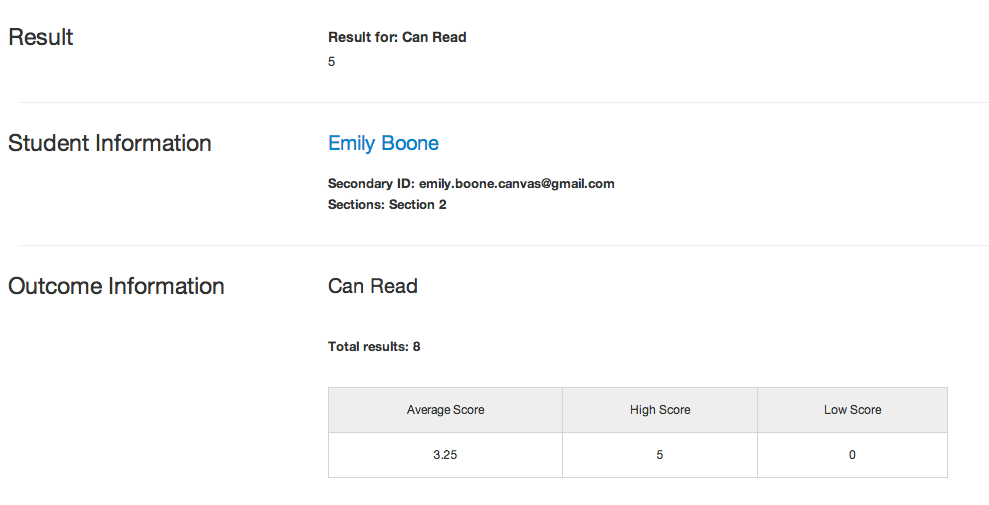
Task: Open Emily Boone's student profile link
Action: coord(383,143)
